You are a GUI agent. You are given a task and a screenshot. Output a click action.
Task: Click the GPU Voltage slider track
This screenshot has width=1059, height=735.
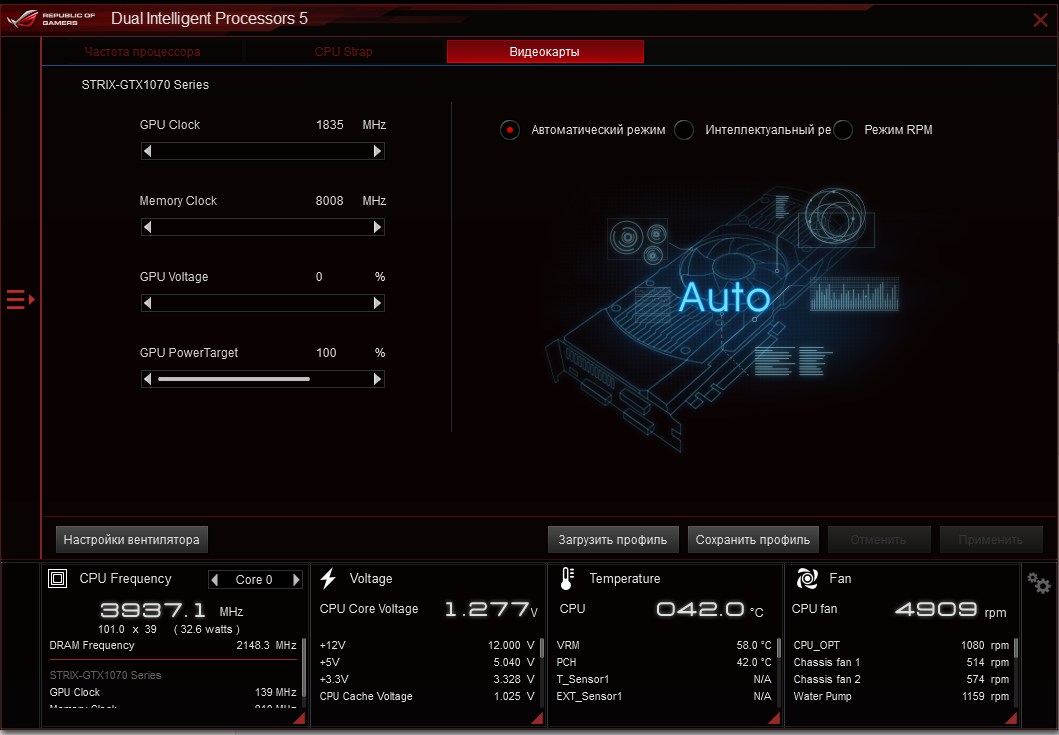[263, 303]
